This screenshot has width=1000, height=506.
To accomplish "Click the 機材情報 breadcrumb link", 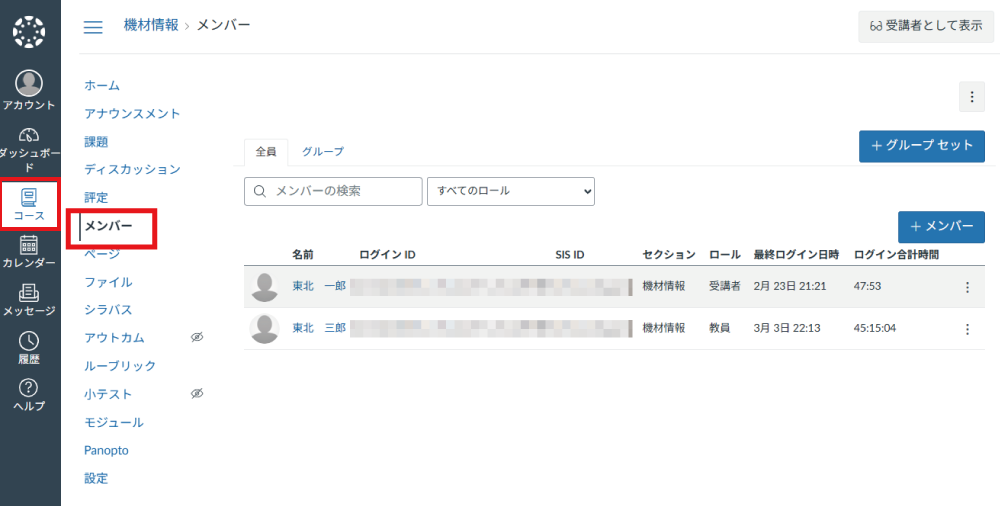I will coord(151,25).
